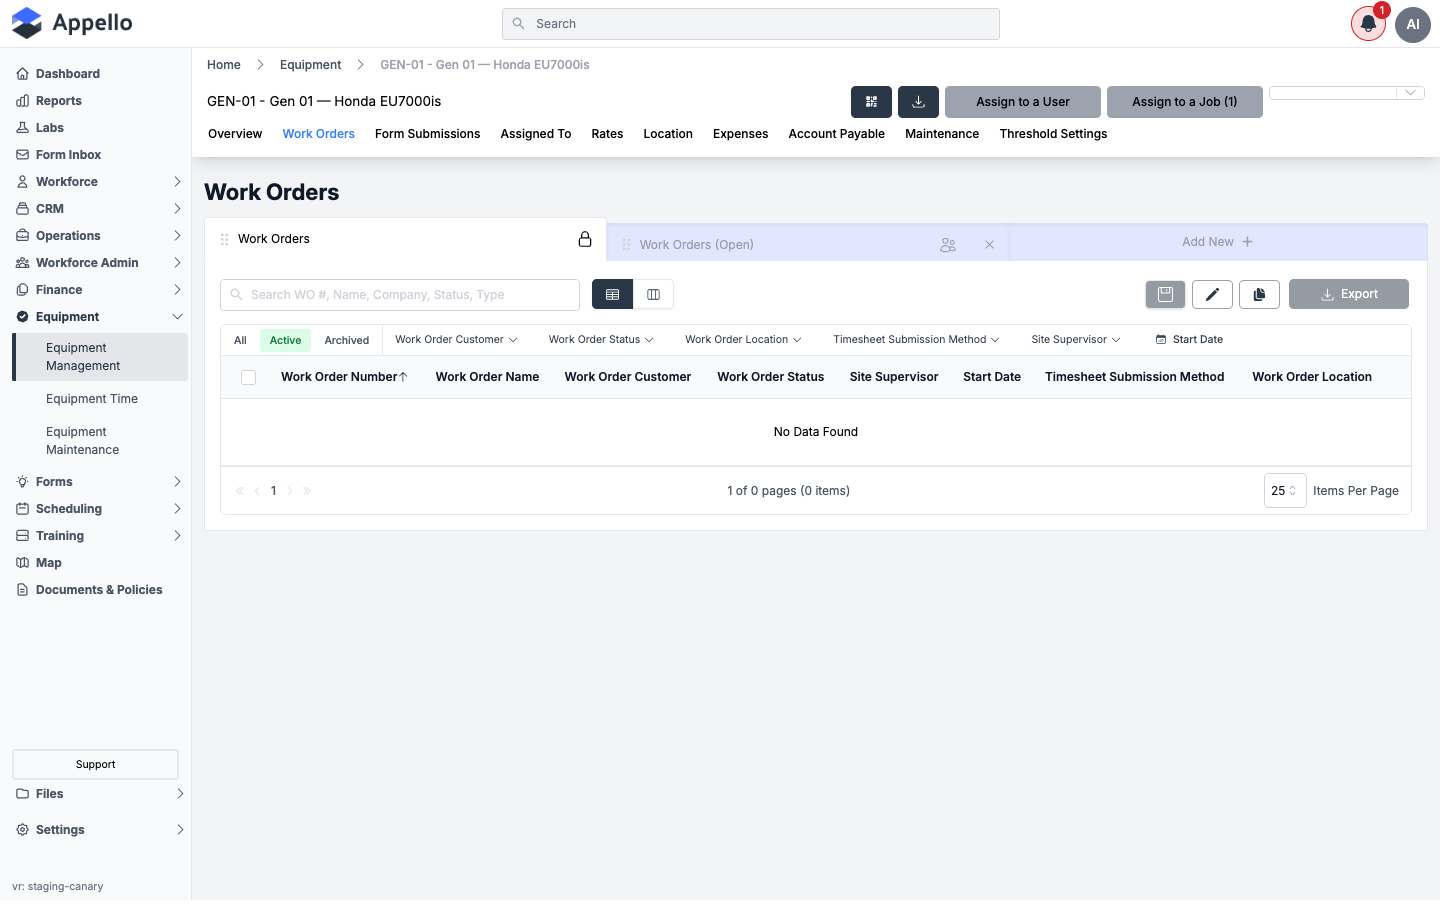
Task: Select the Active filter
Action: [285, 341]
